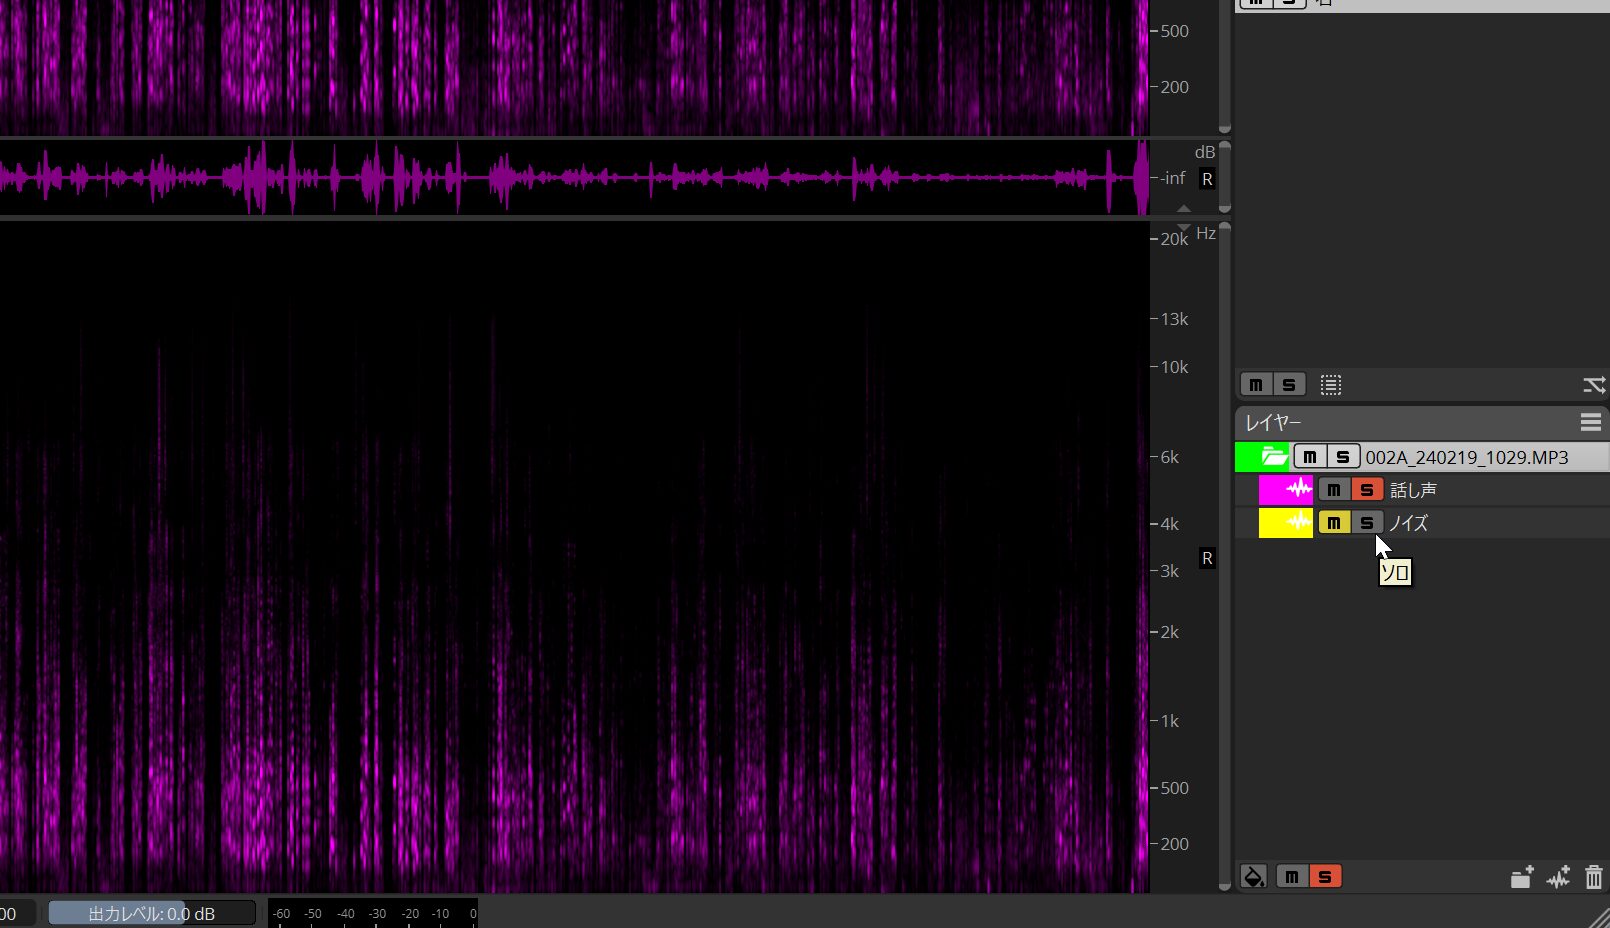
Task: Click the -inf label on dB scale
Action: (x=1174, y=178)
